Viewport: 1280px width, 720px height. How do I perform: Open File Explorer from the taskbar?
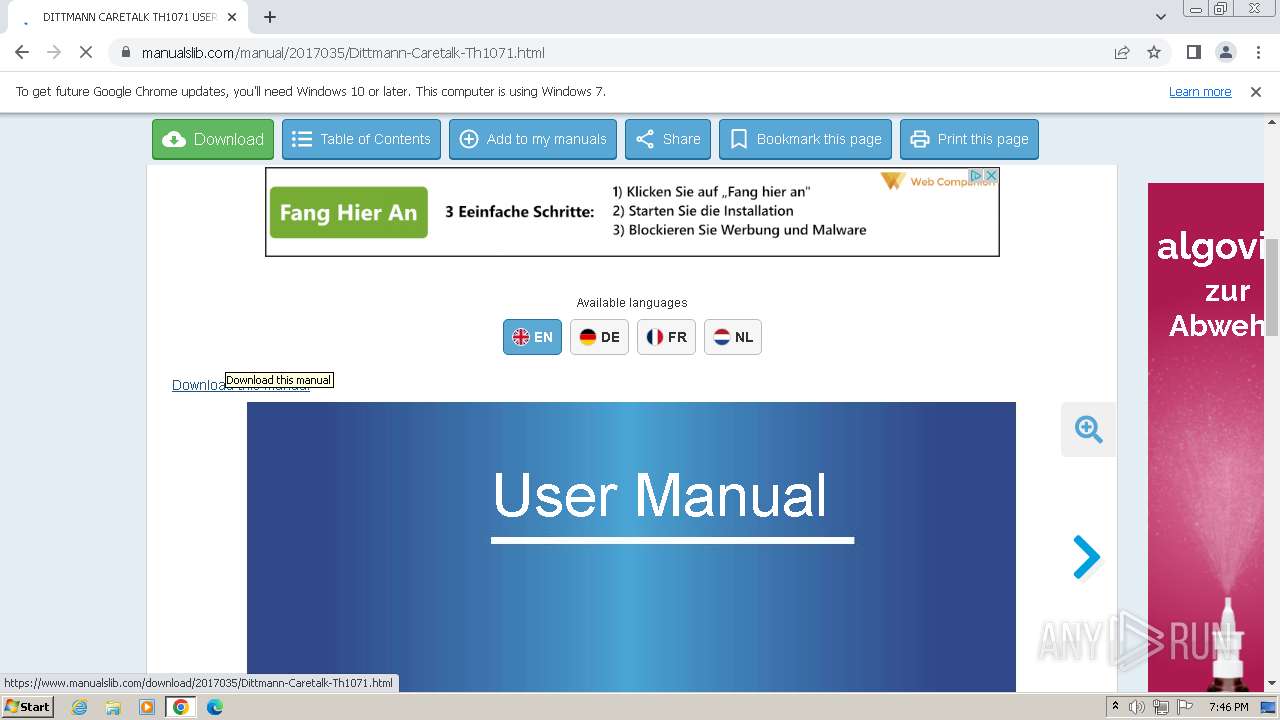click(113, 707)
